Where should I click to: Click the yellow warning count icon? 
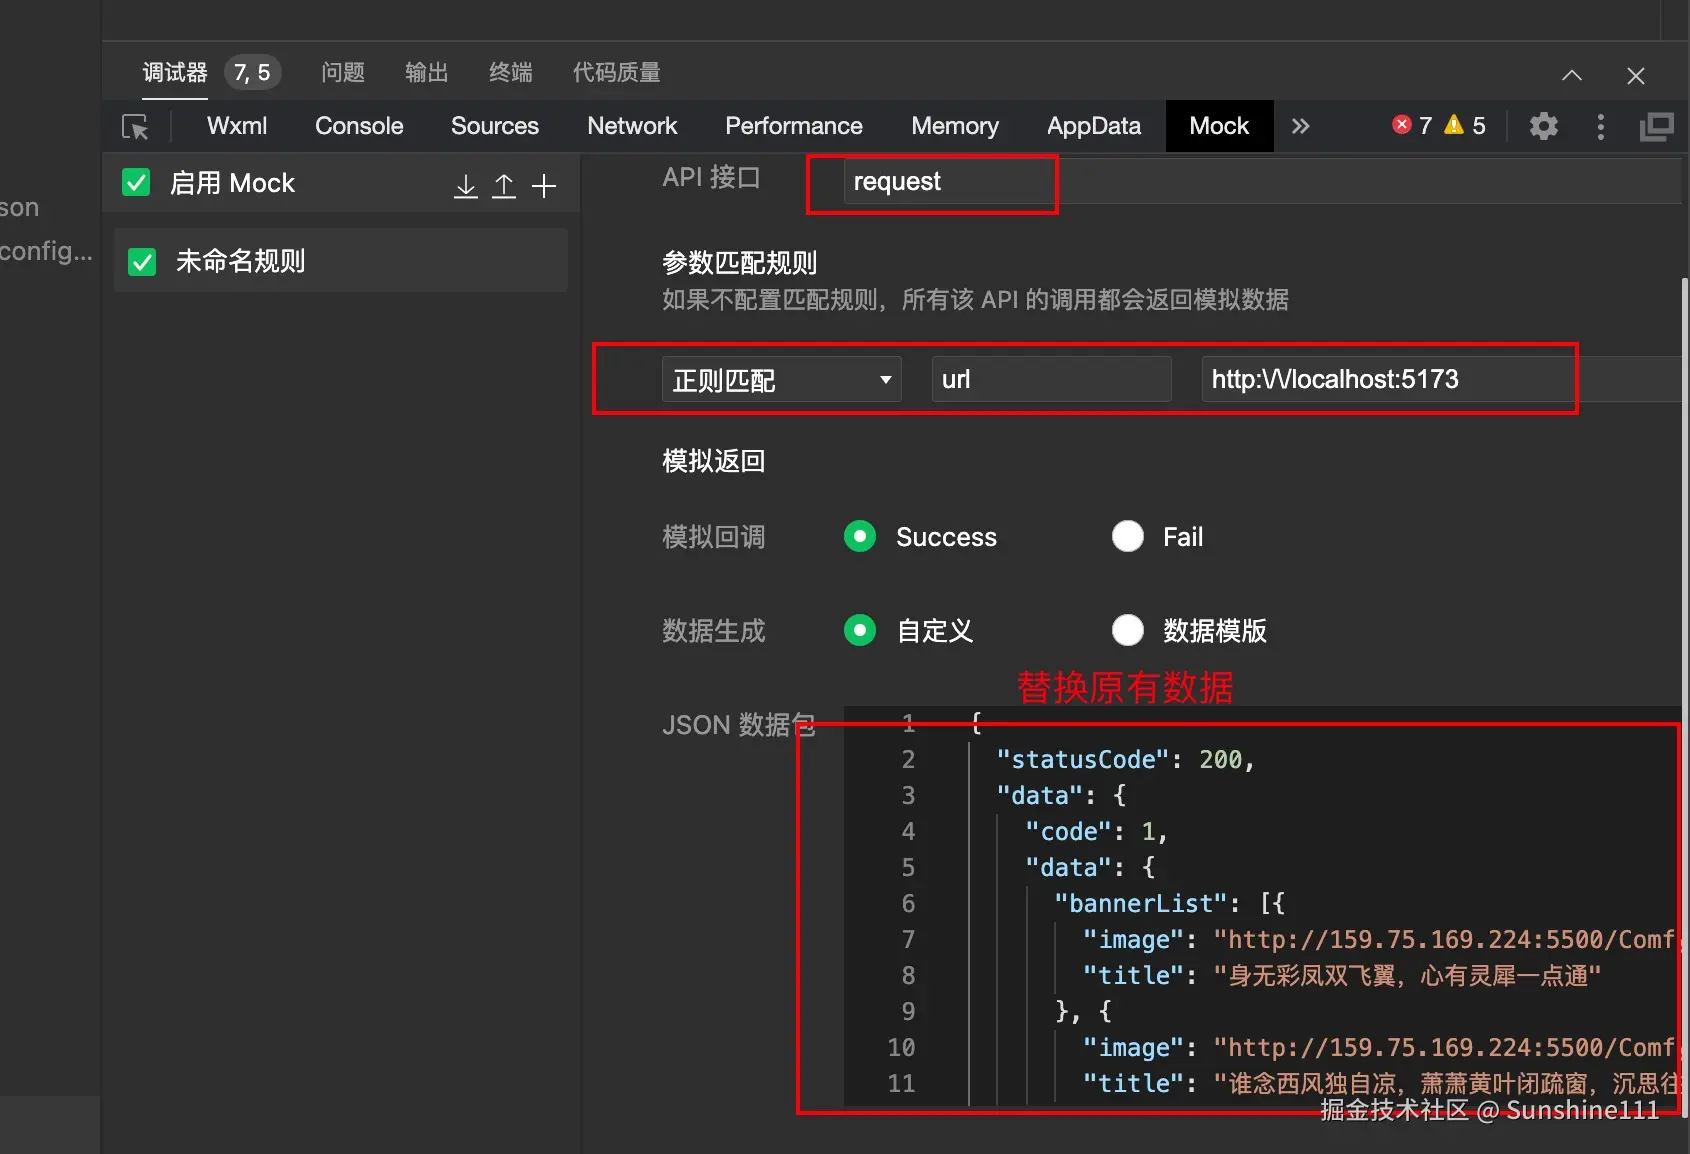(1454, 125)
